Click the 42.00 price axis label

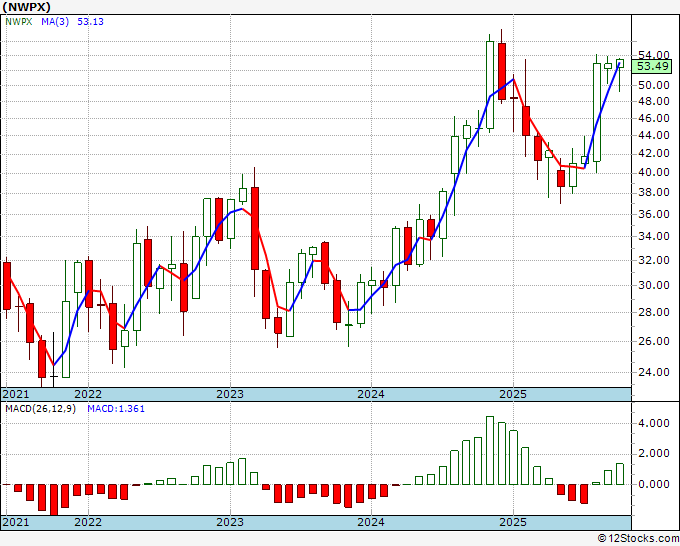(x=654, y=154)
